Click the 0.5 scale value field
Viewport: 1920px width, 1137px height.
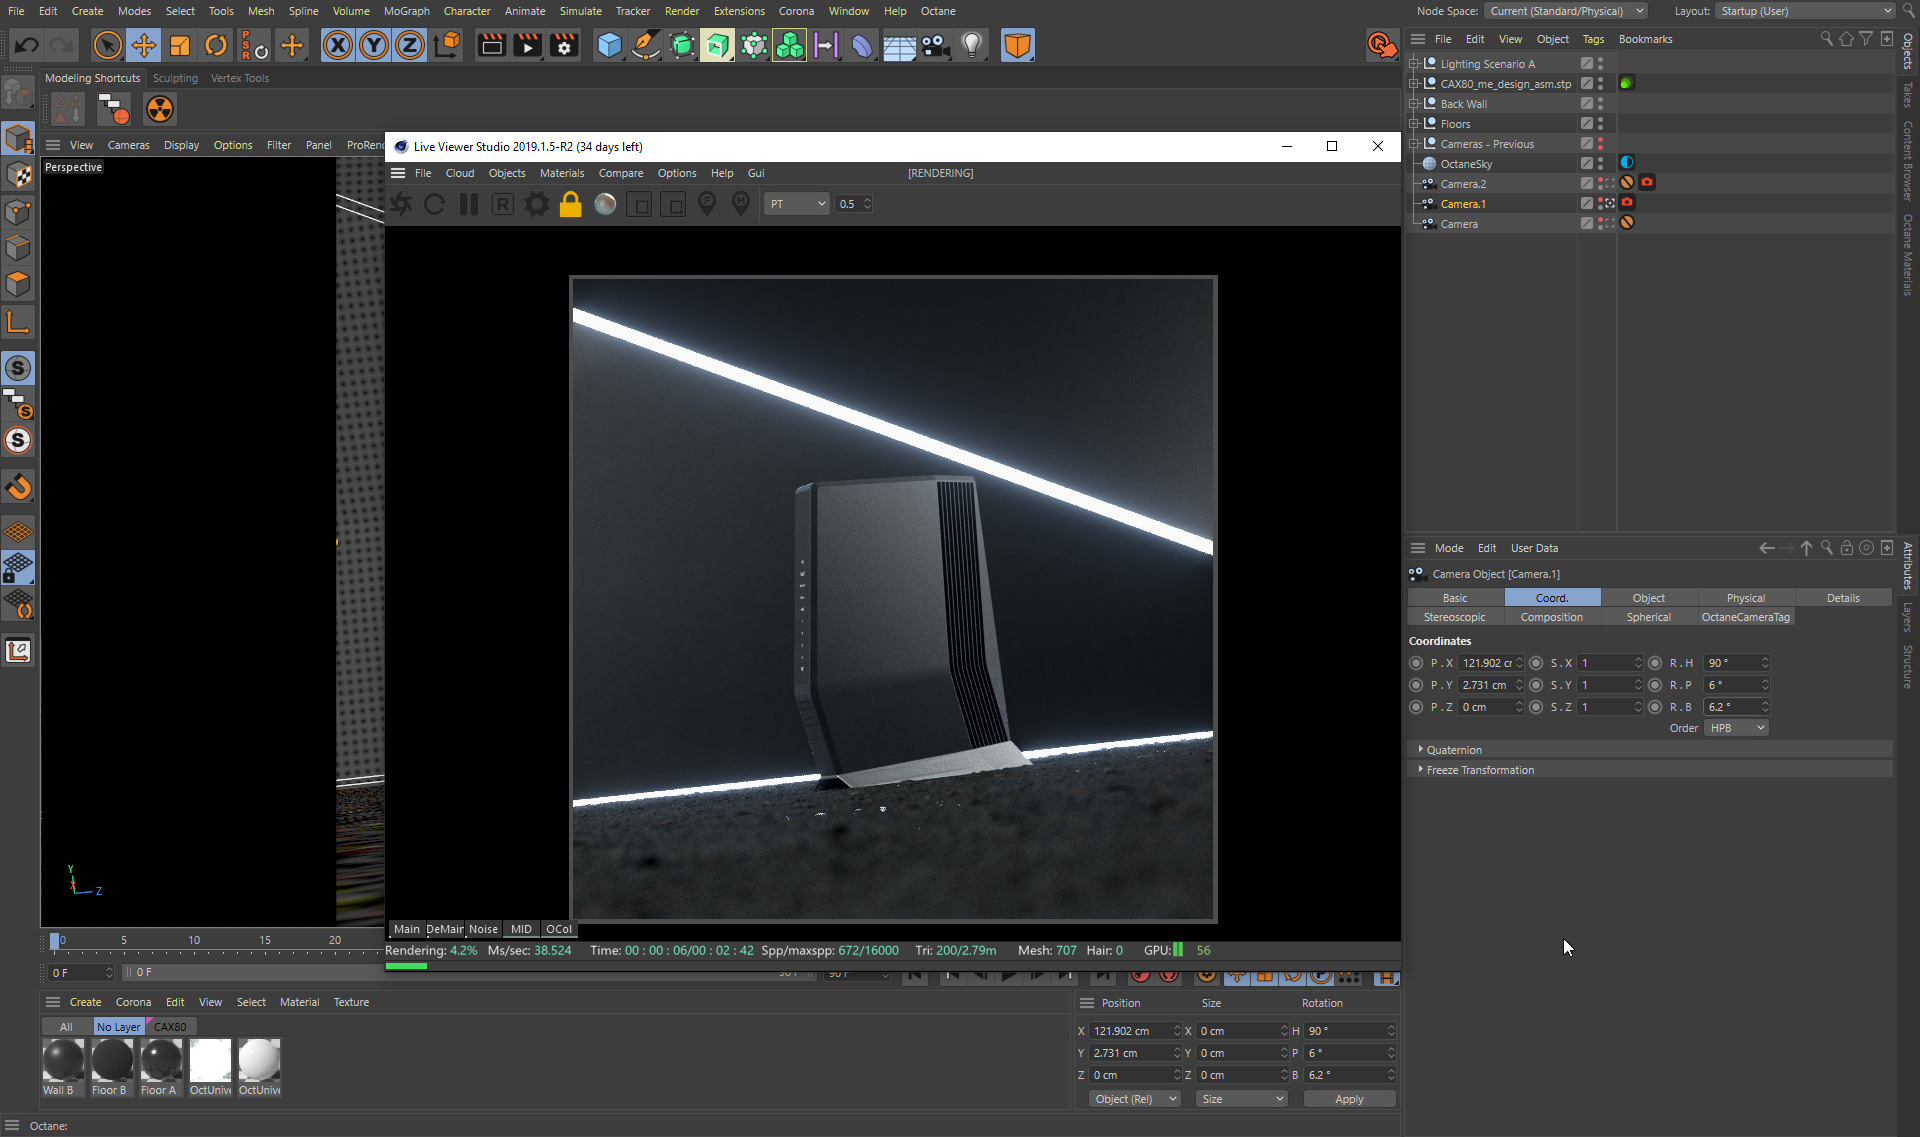(848, 204)
